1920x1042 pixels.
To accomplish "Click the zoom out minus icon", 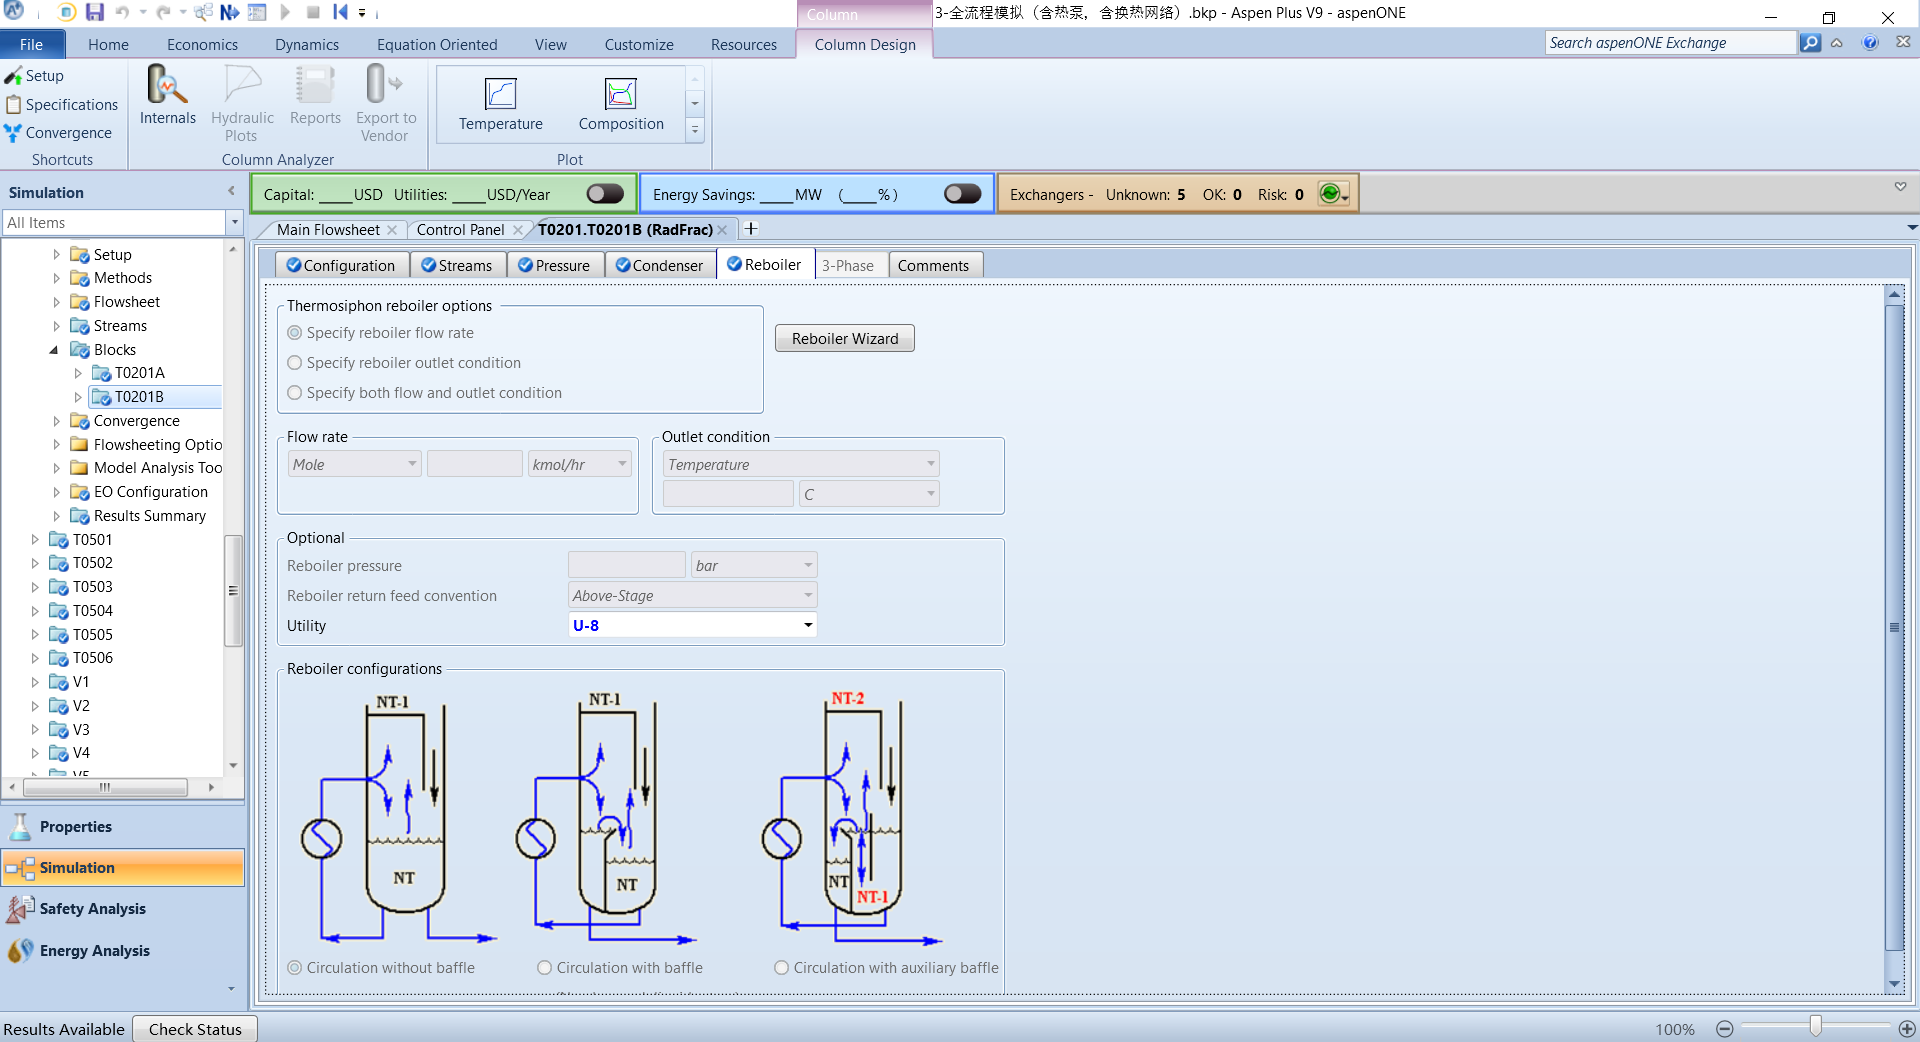I will point(1725,1029).
